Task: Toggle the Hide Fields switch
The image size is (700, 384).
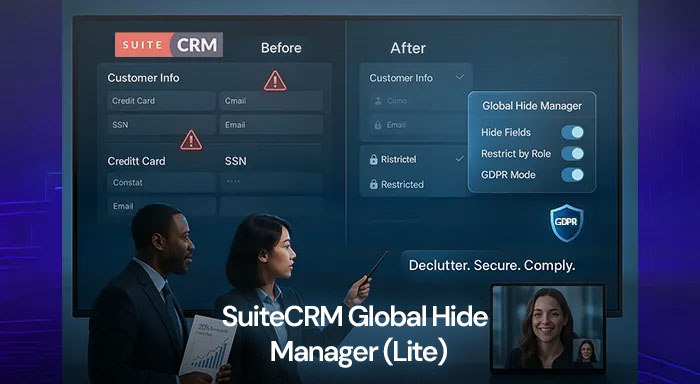Action: pos(572,132)
